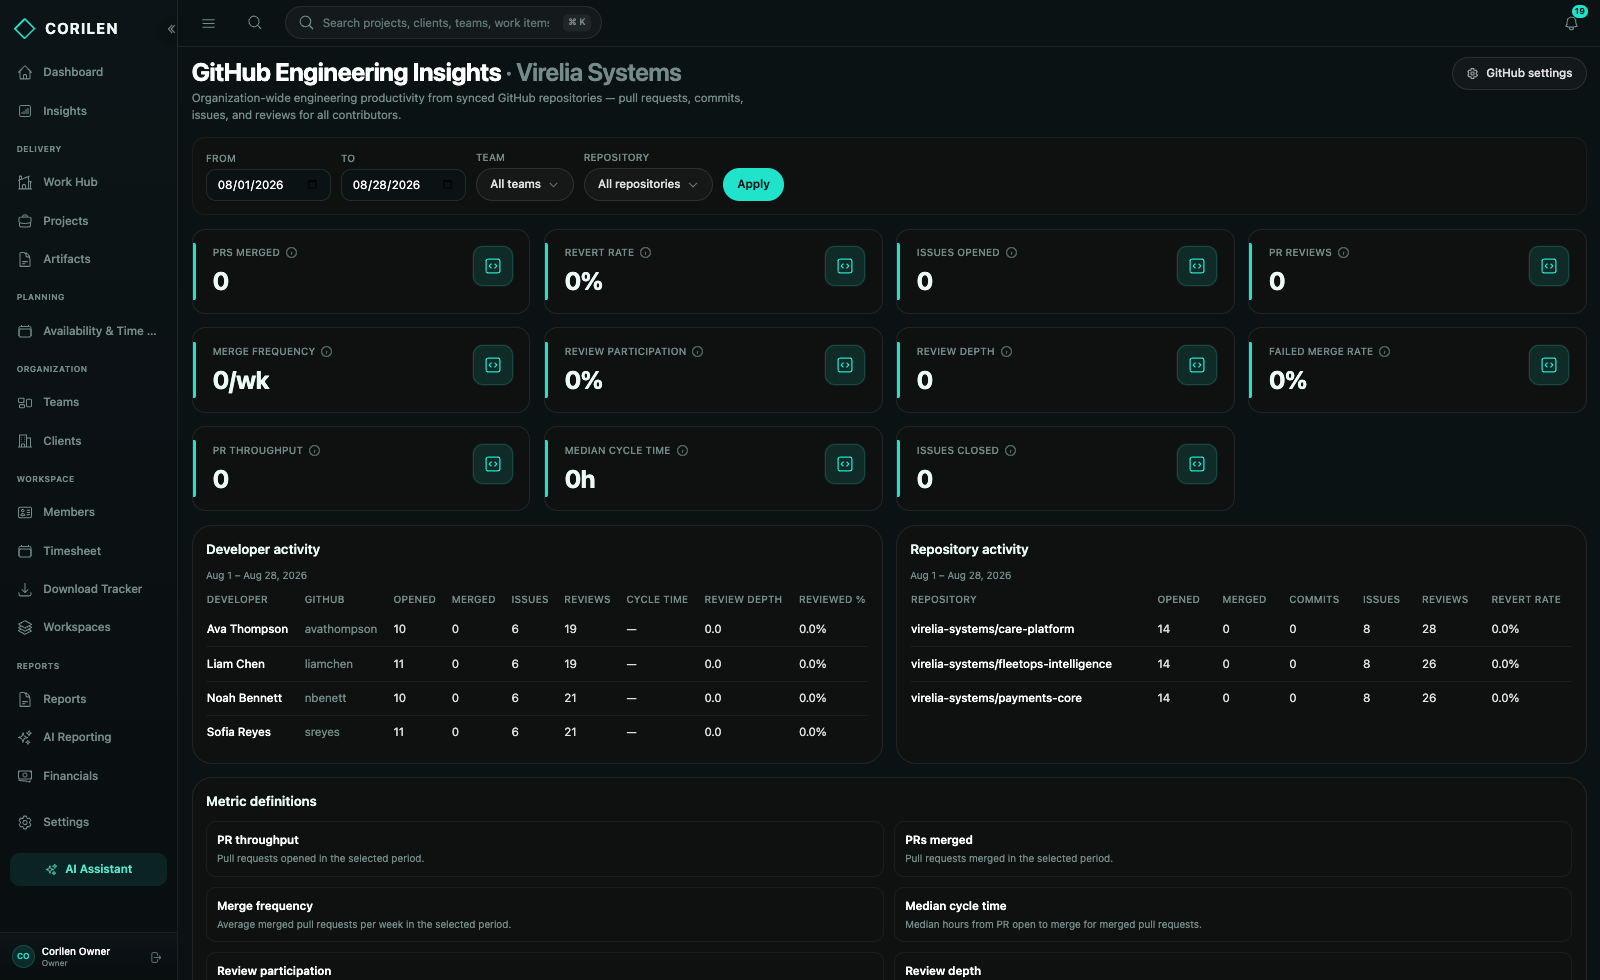Image resolution: width=1600 pixels, height=980 pixels.
Task: Click the Median Cycle Time card icon
Action: (x=845, y=464)
